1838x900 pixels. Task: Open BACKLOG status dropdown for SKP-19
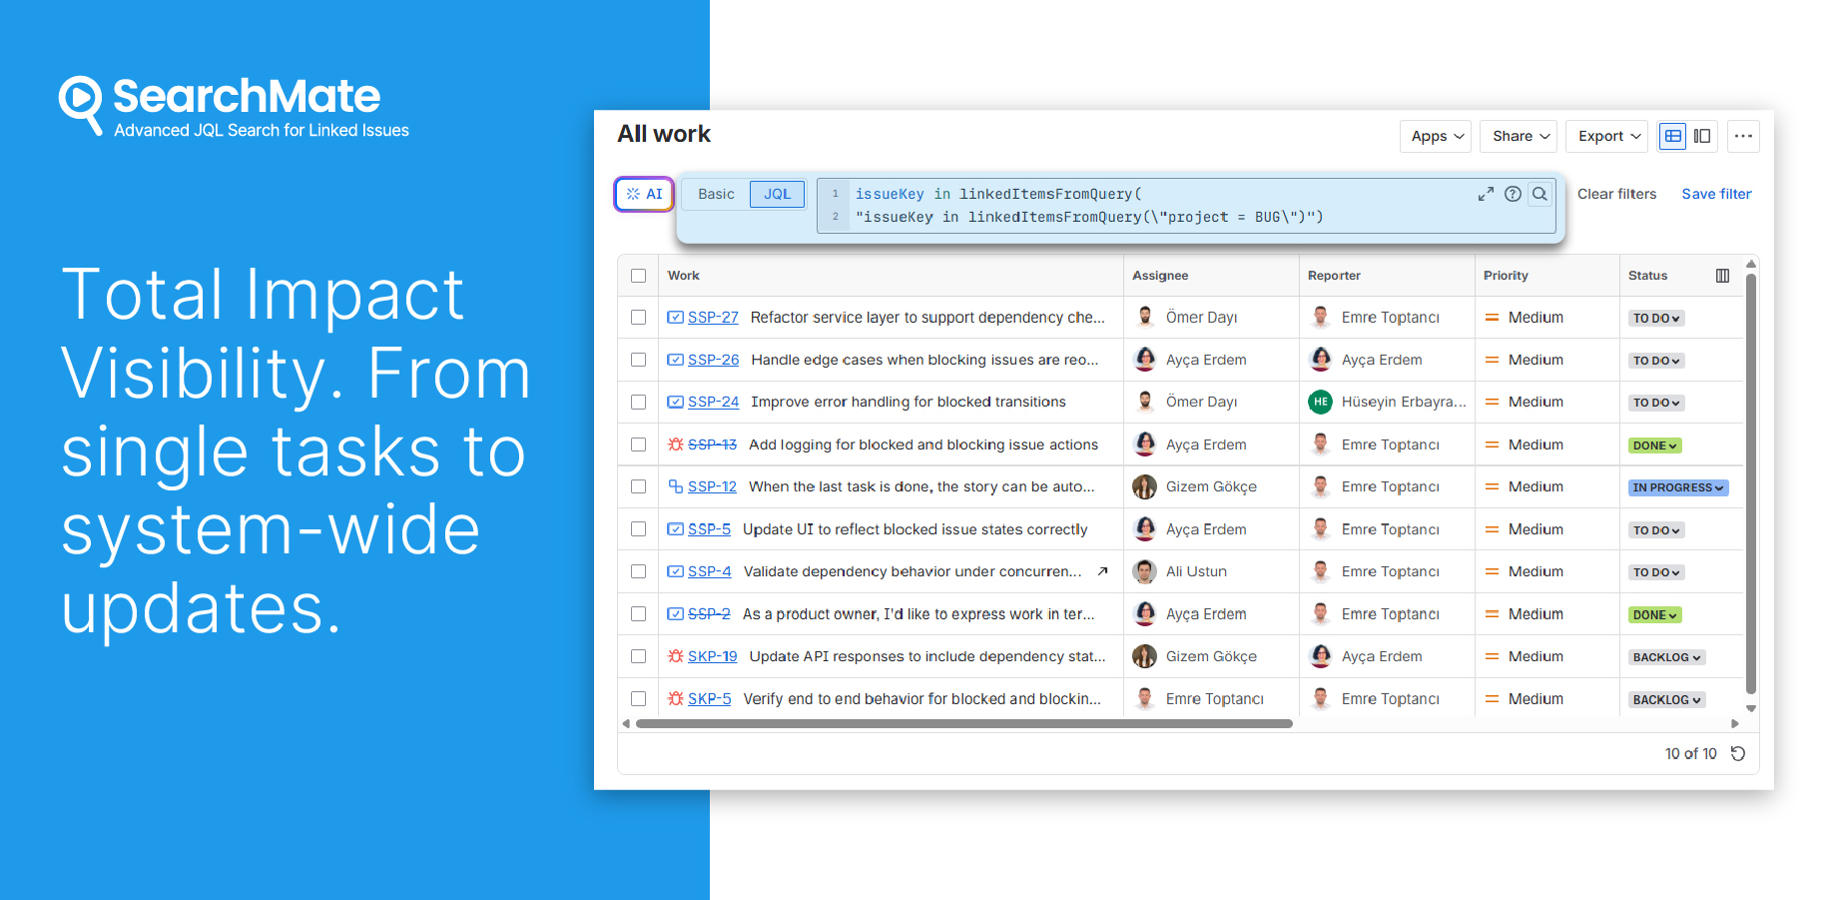tap(1667, 657)
